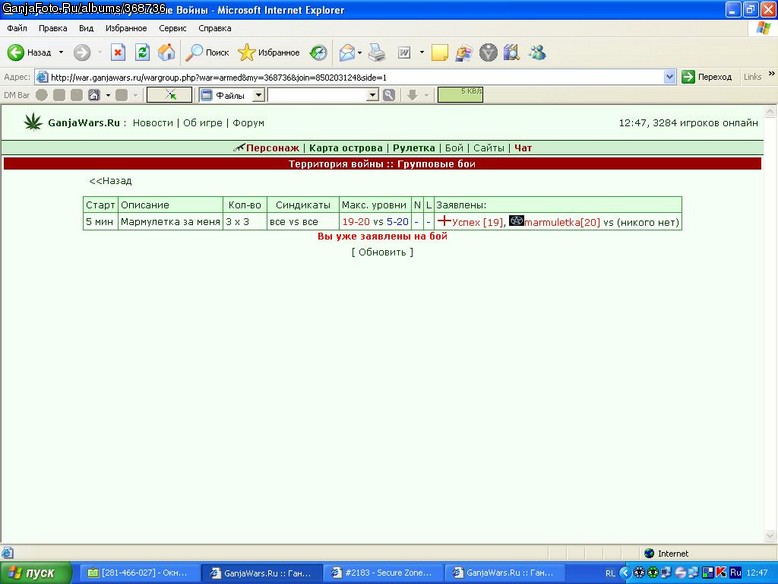Screen dimensions: 778x584
Task: Expand the Links toolbar chevron
Action: pos(772,74)
